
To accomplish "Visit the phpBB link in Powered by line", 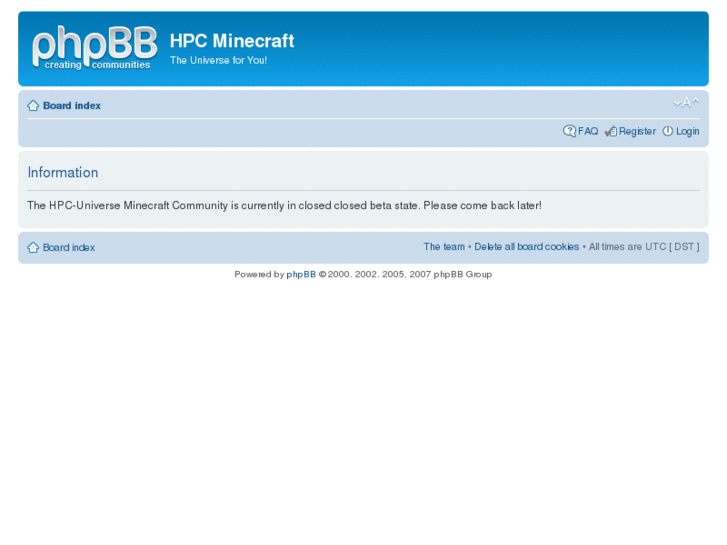I will pyautogui.click(x=301, y=275).
